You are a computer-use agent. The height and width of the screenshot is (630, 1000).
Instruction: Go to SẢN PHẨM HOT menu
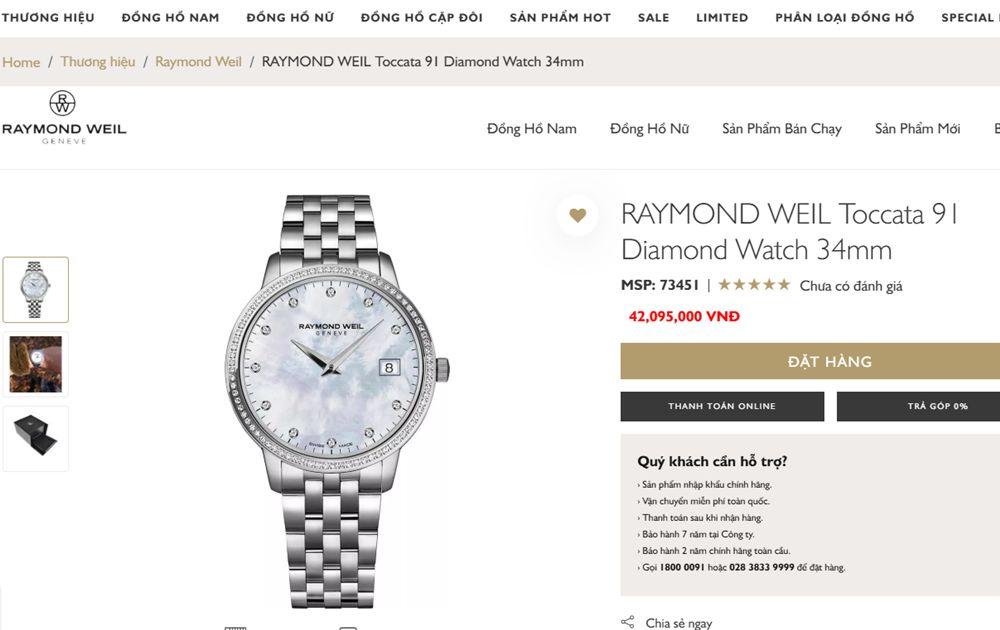coord(560,18)
